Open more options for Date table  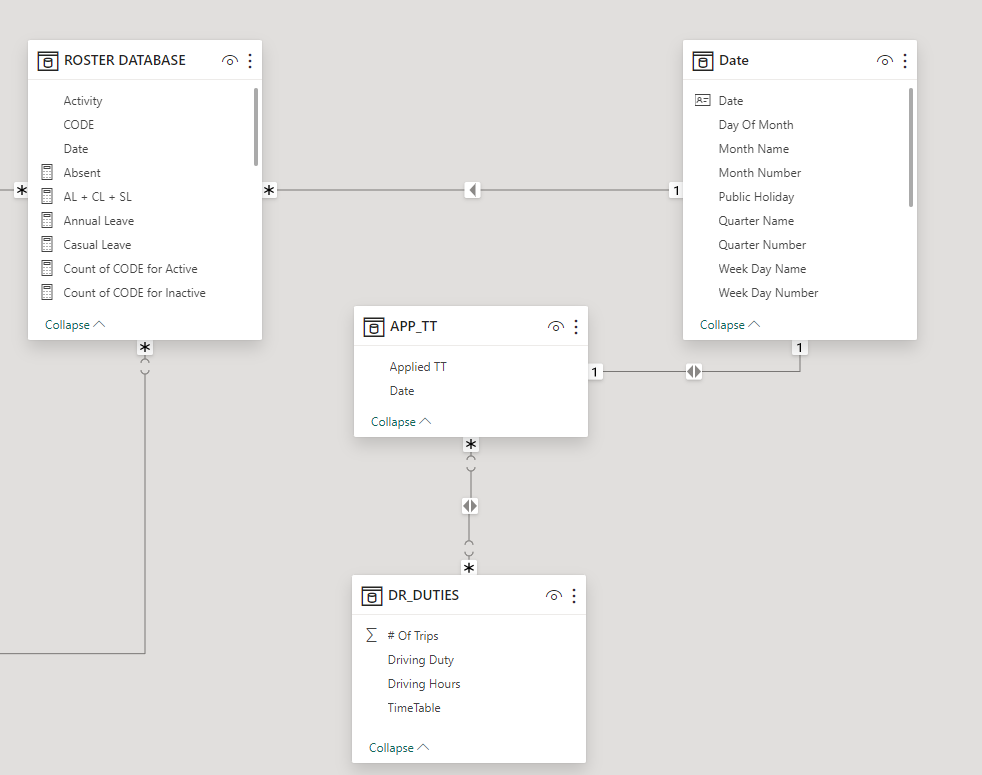905,61
